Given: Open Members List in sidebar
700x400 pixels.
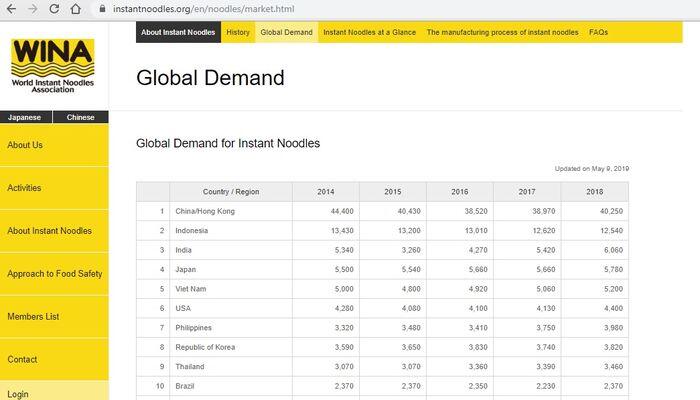Looking at the screenshot, I should 54,317.
